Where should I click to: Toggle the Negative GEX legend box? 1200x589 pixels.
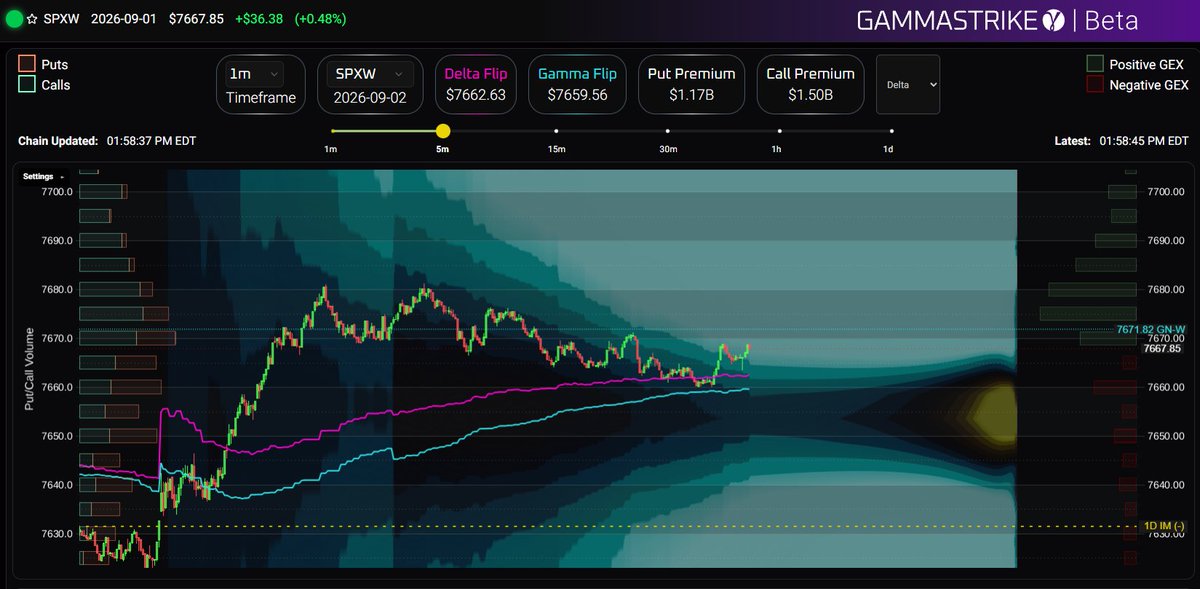[1095, 85]
